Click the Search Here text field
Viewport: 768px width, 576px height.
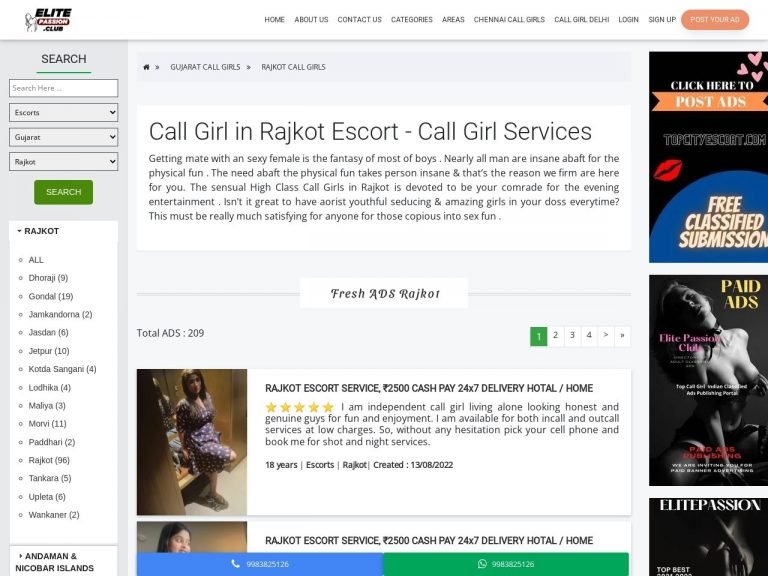pos(63,88)
